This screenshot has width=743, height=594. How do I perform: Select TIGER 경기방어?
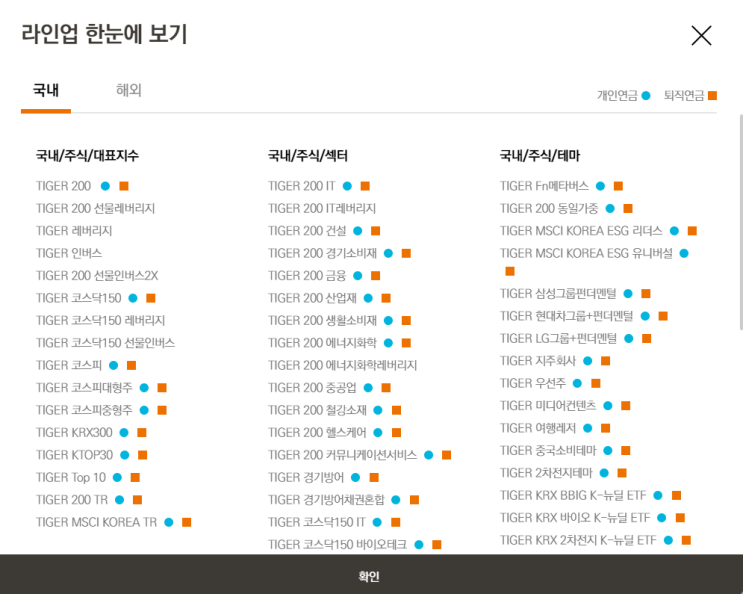tap(306, 477)
